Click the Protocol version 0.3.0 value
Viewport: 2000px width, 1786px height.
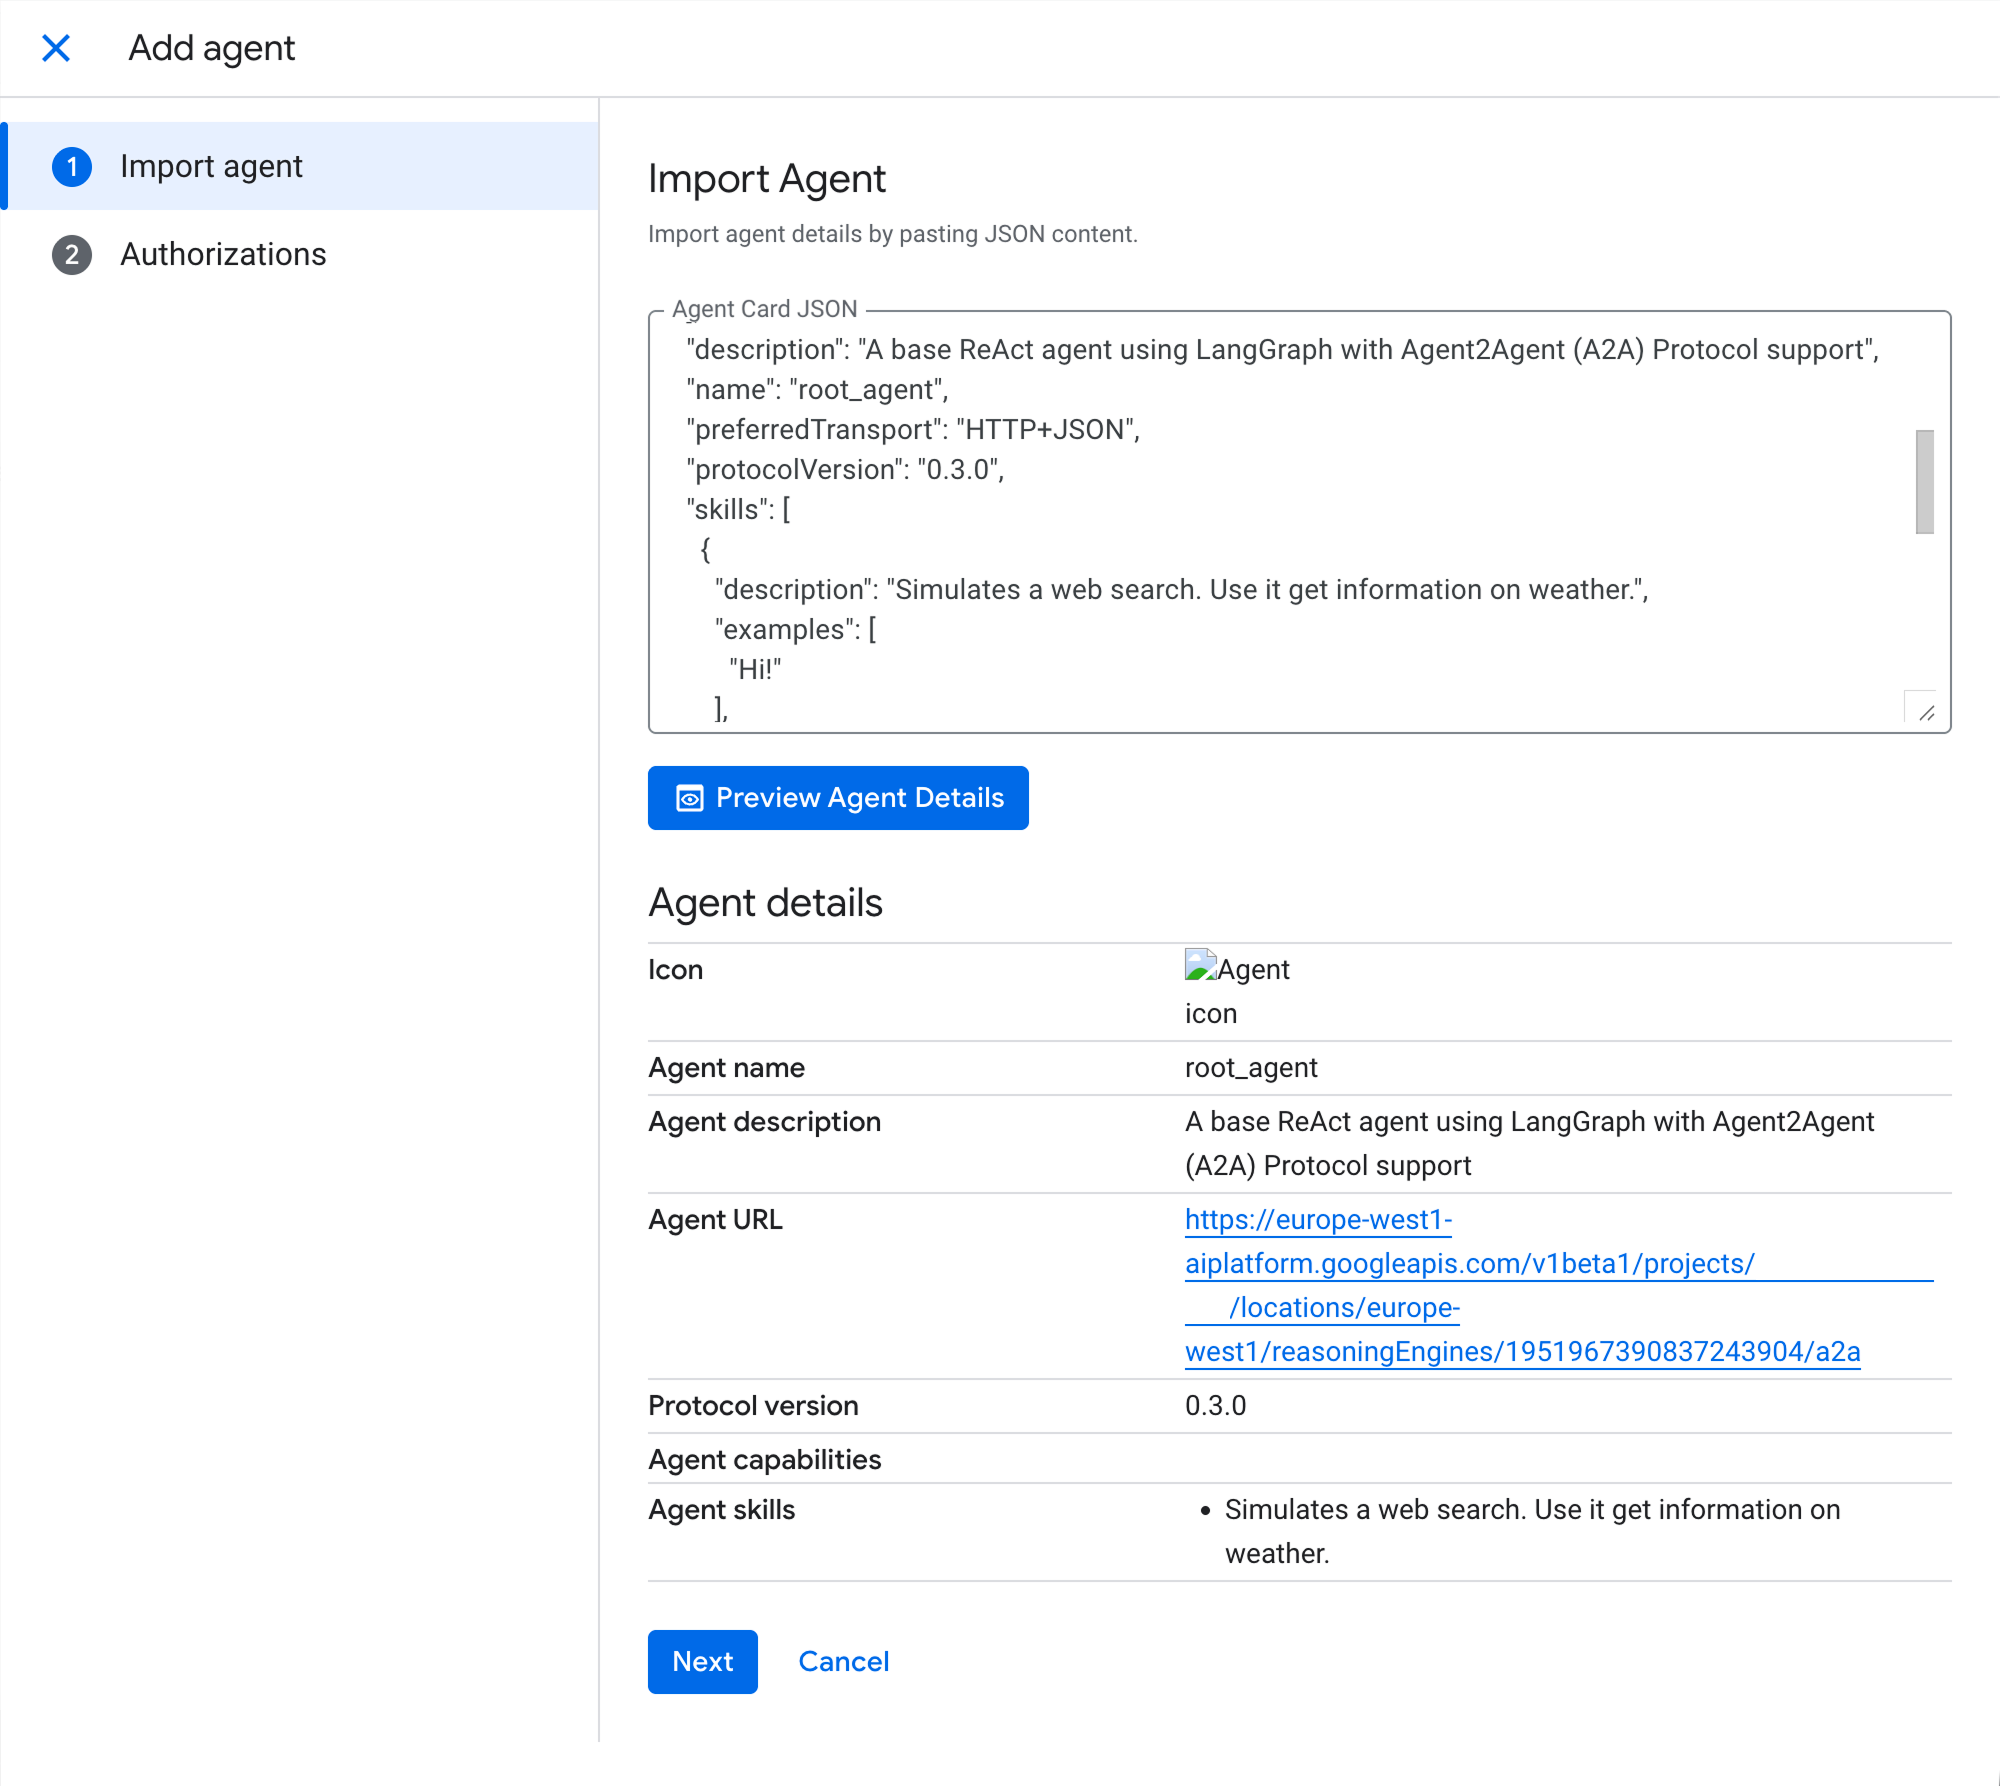tap(1215, 1406)
